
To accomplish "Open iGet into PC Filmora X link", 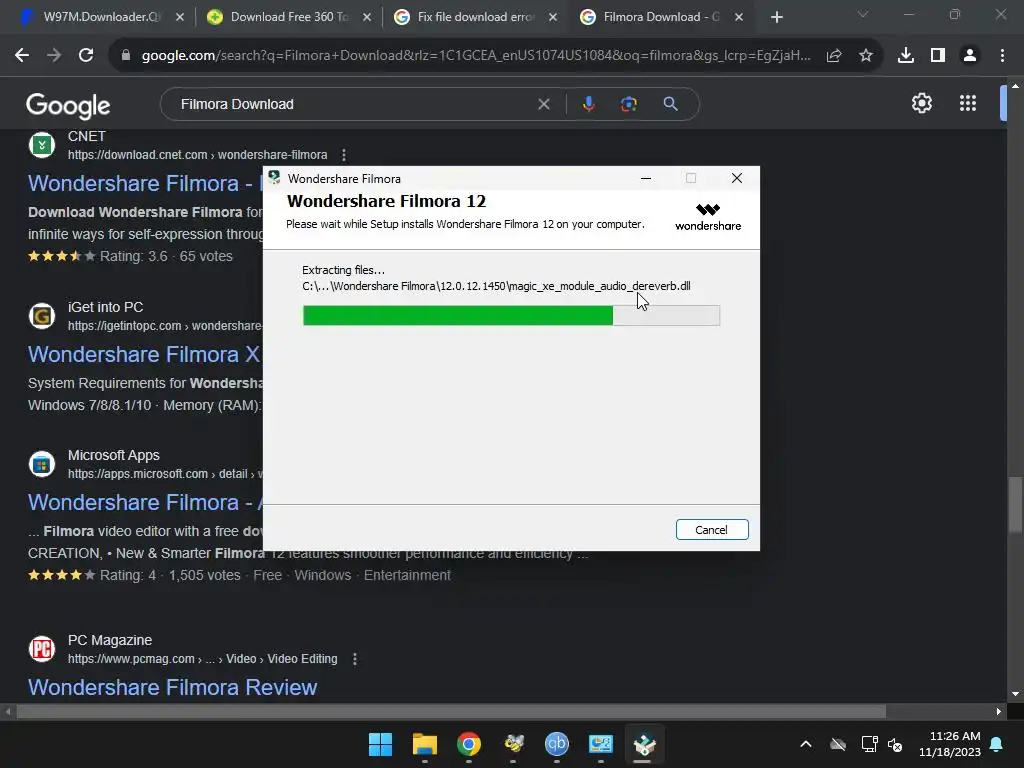I will tap(144, 354).
